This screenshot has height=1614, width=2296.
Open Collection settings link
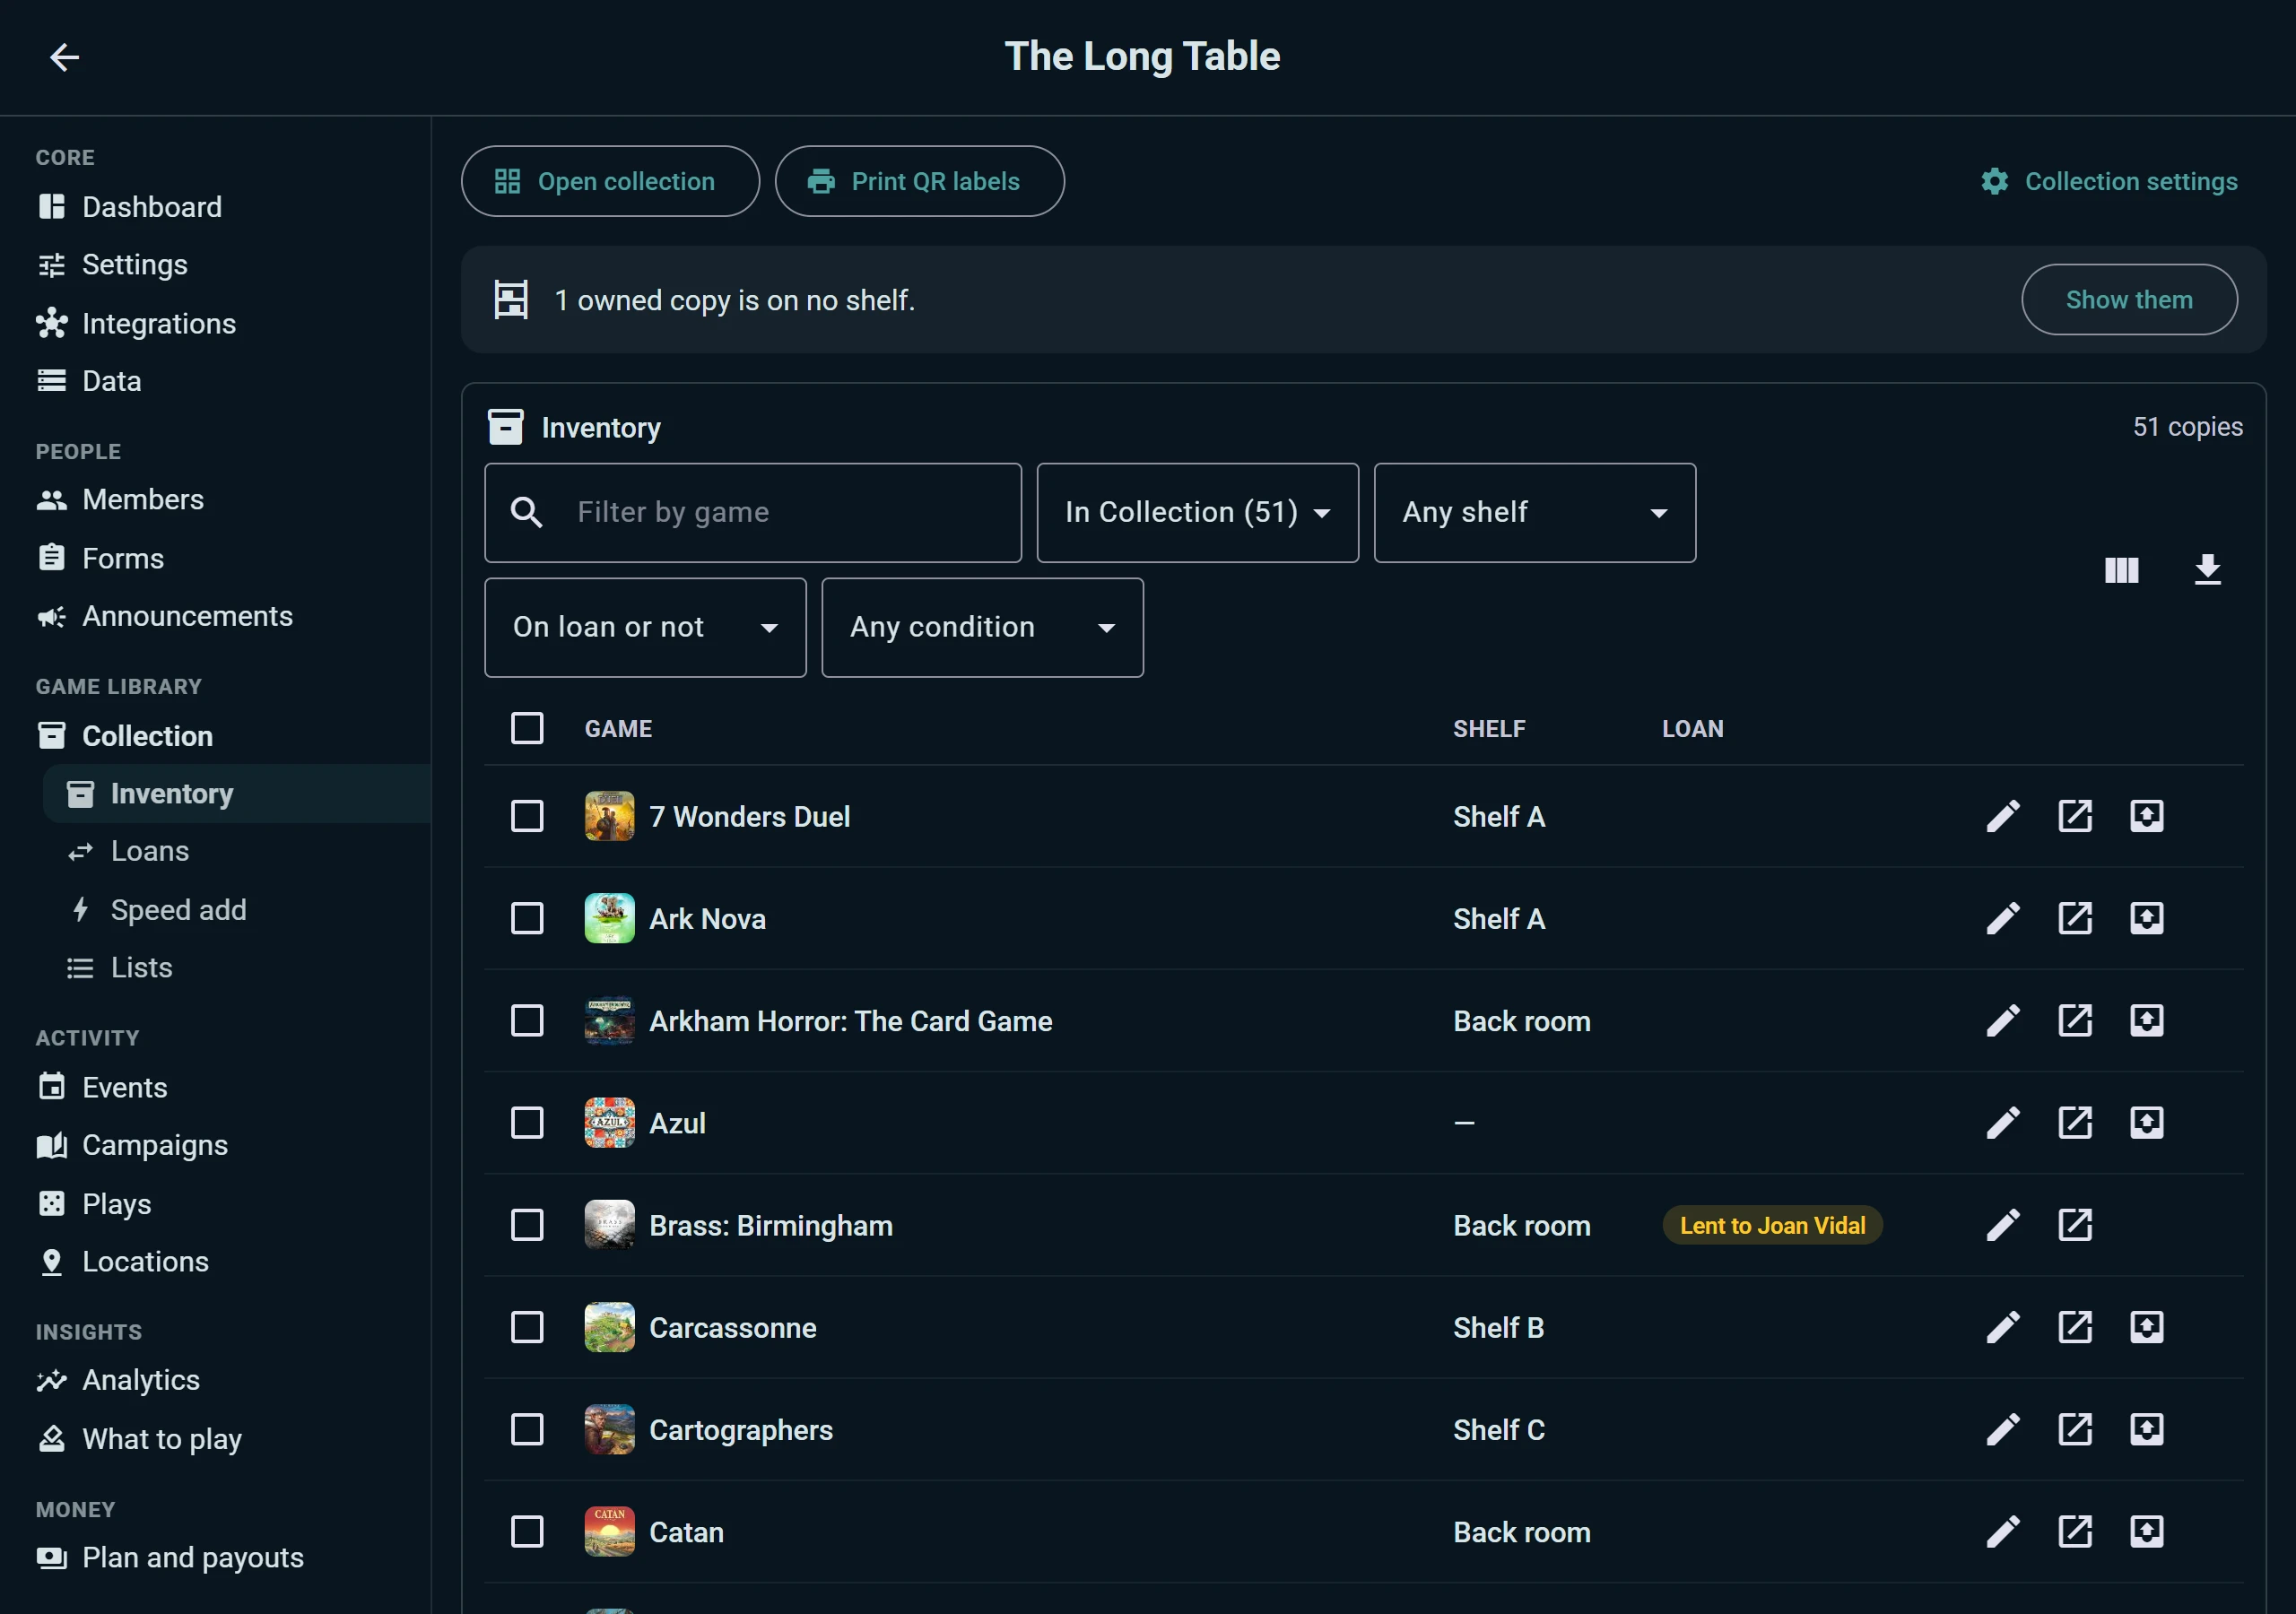click(x=2109, y=181)
